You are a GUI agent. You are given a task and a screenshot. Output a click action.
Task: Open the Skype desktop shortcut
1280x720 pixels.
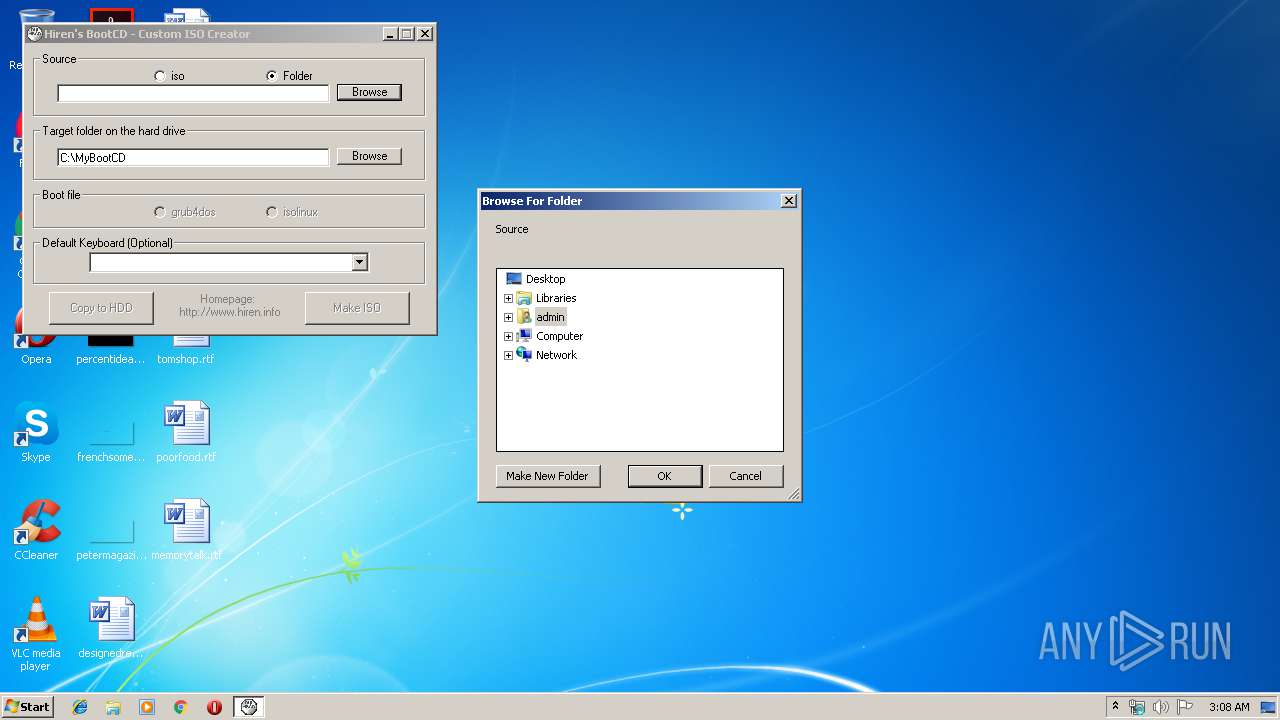[x=36, y=433]
